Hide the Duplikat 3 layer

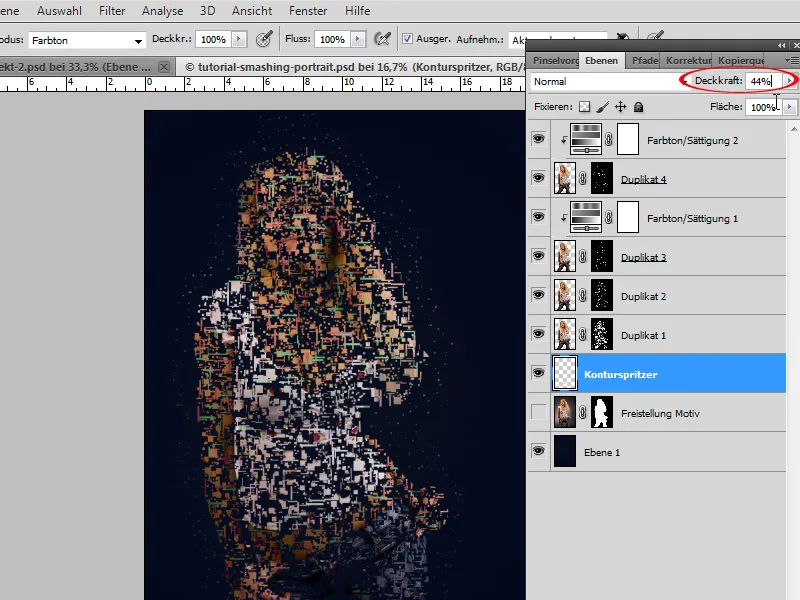(x=538, y=256)
